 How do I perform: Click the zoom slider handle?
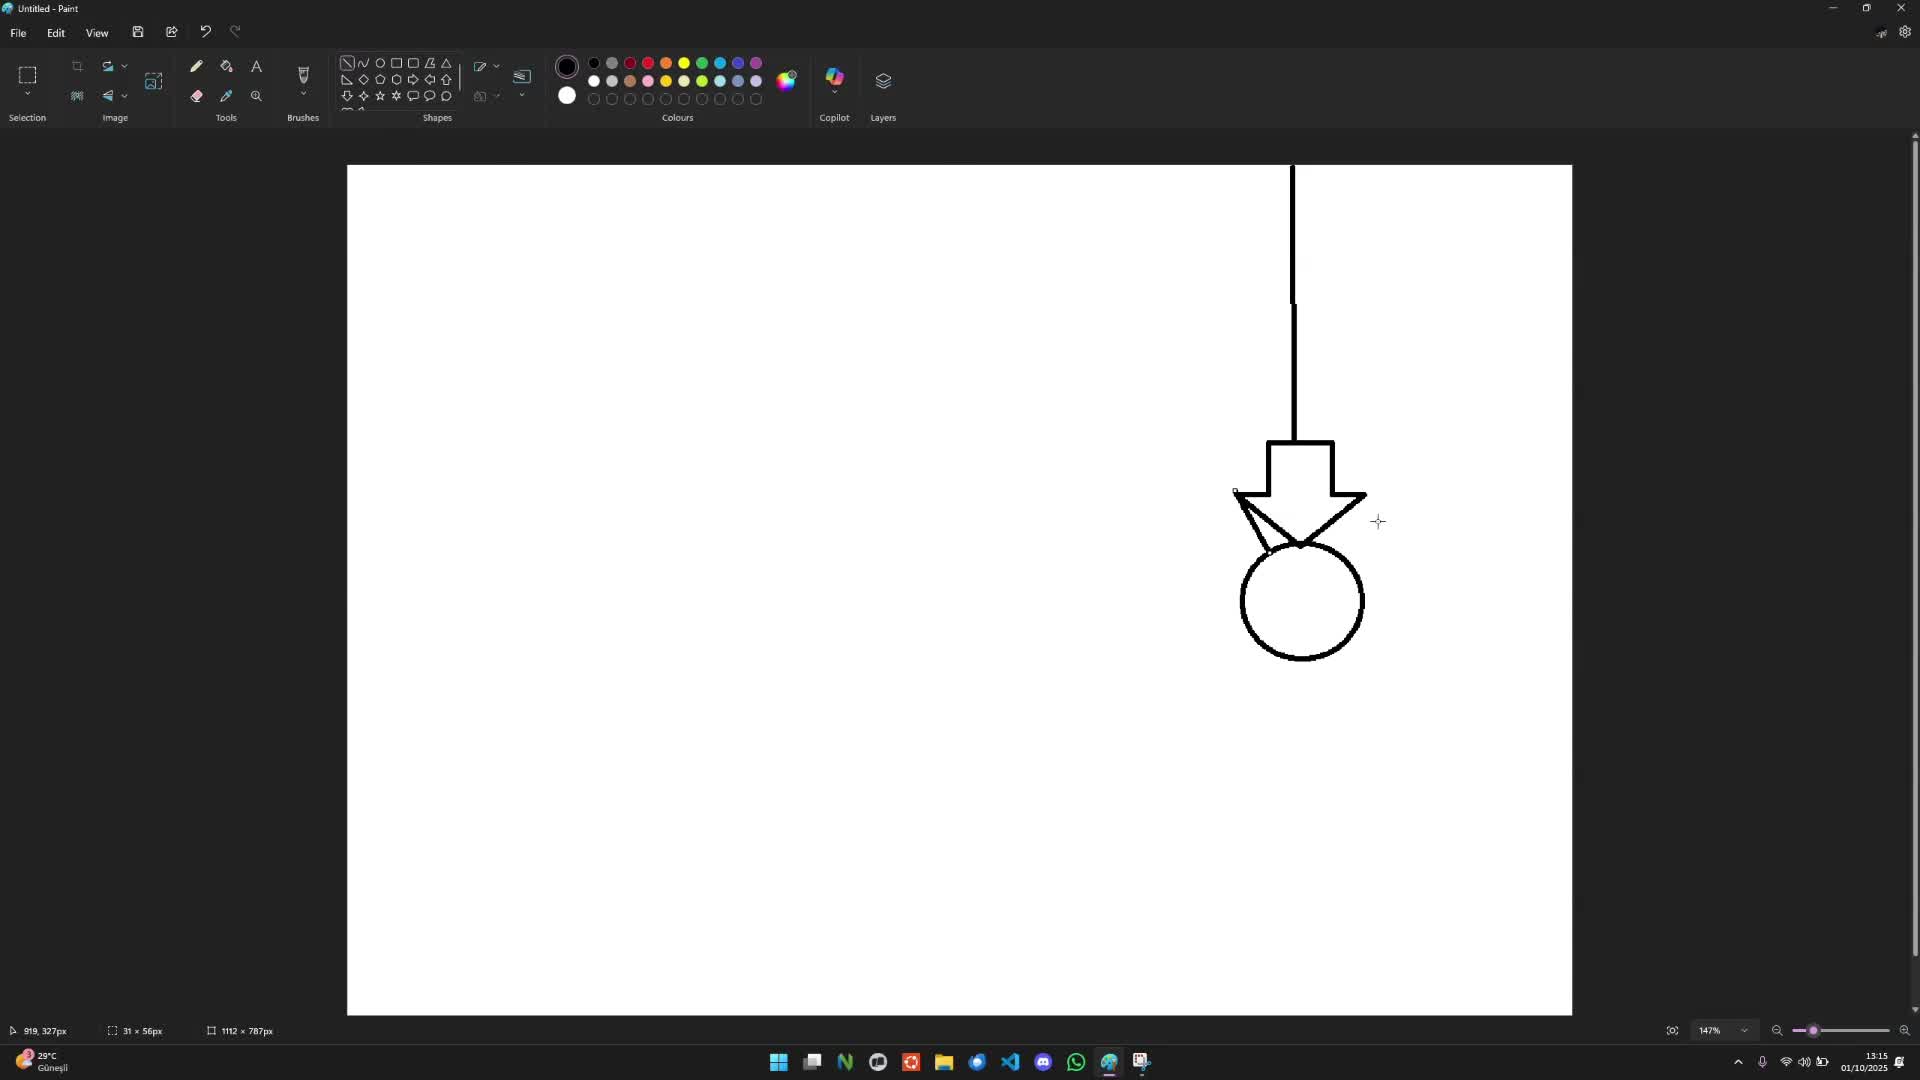tap(1813, 1031)
